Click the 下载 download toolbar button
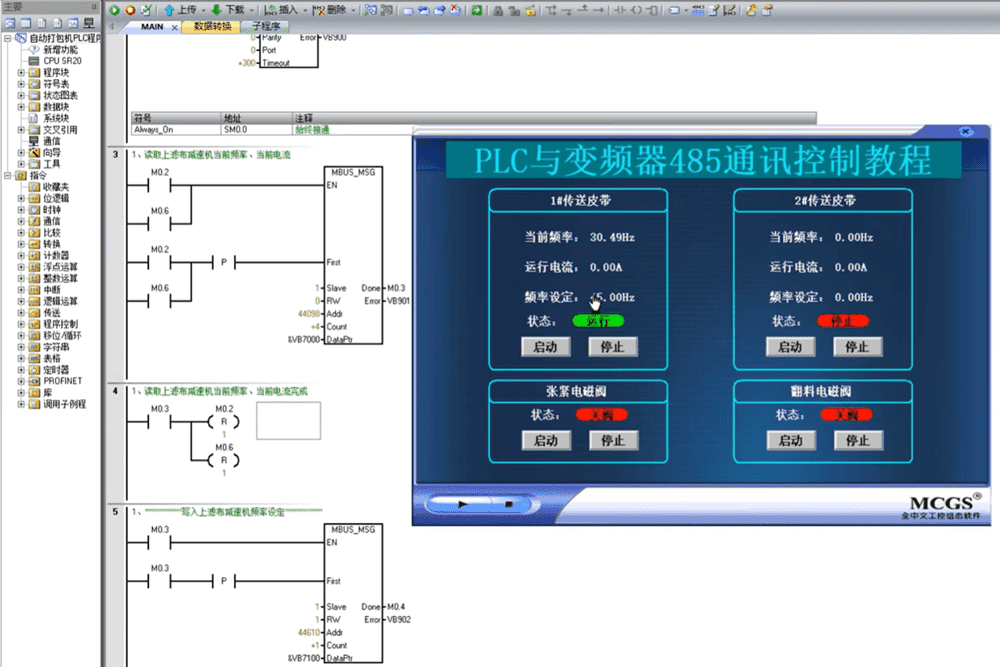The image size is (1000, 667). point(227,9)
